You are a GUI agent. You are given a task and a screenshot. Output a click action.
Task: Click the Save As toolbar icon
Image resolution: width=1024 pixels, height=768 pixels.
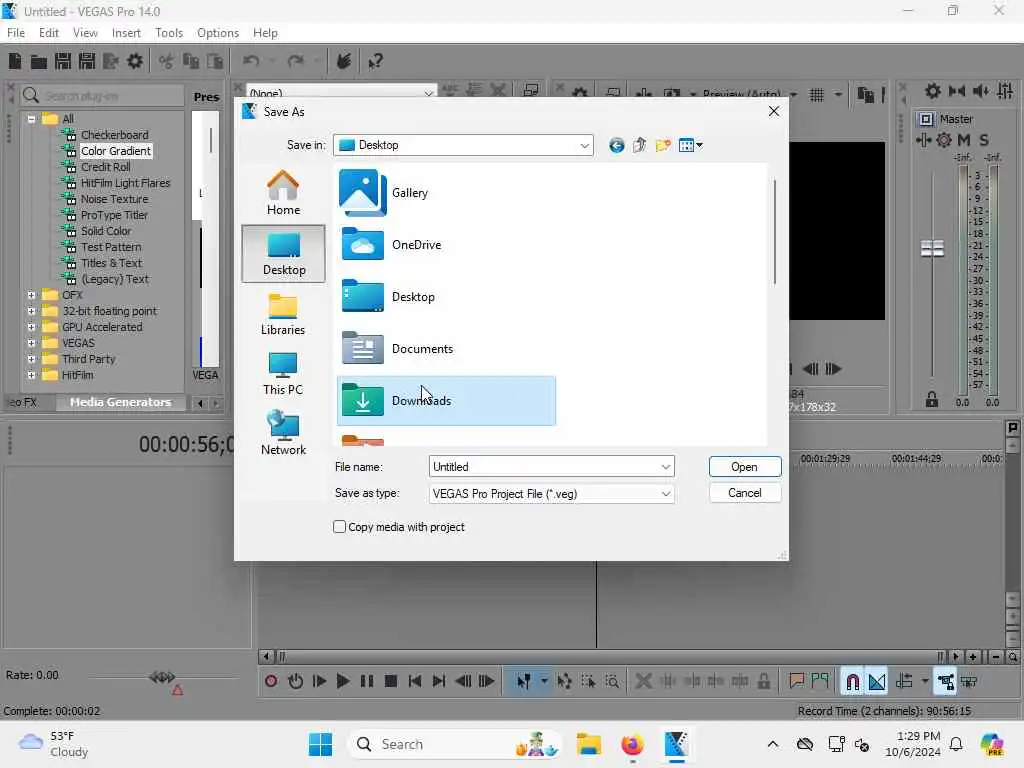click(x=87, y=61)
